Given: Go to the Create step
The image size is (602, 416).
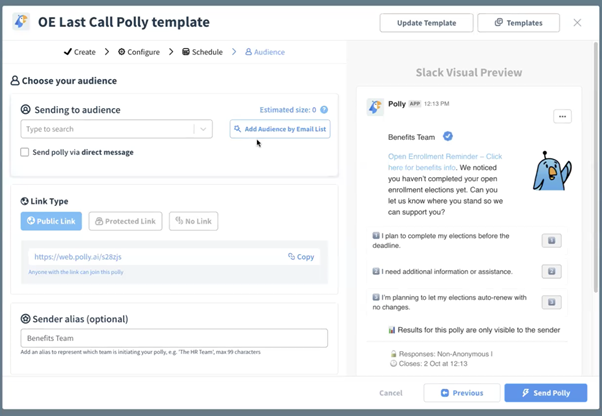Looking at the screenshot, I should [x=80, y=52].
